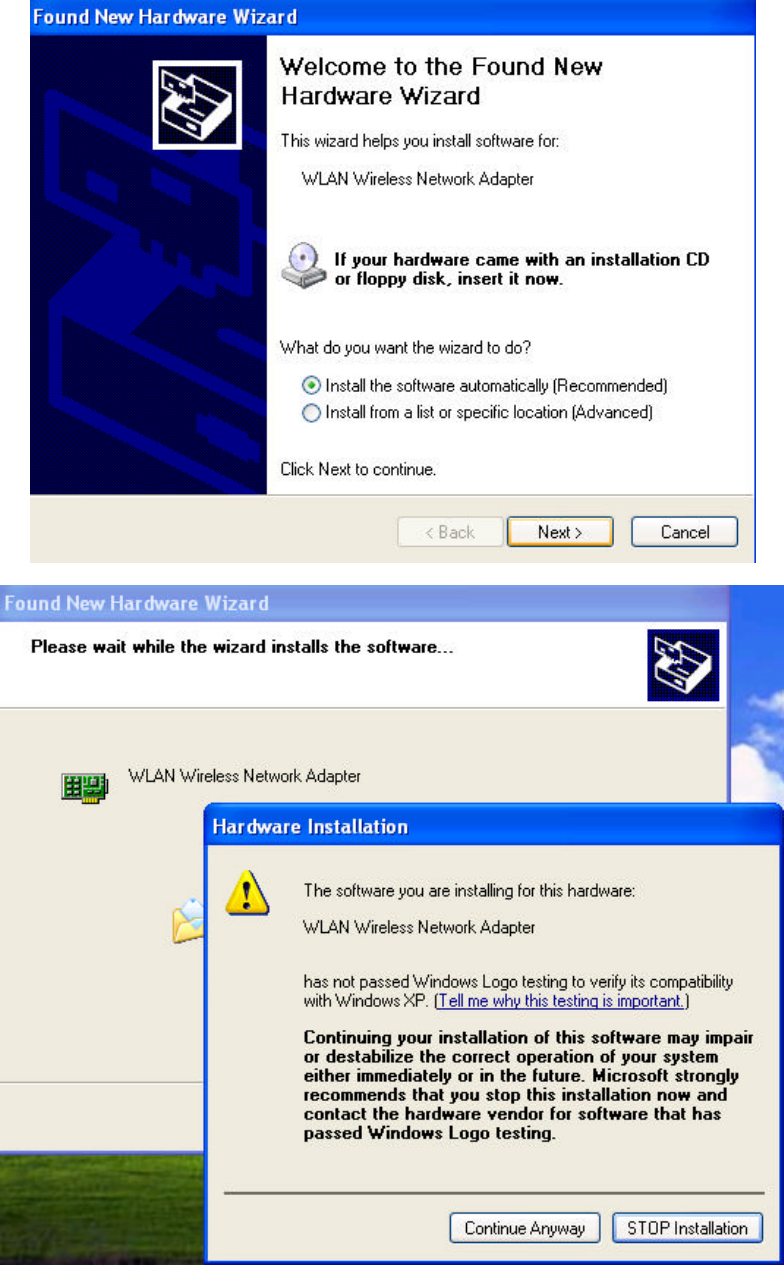The height and width of the screenshot is (1265, 784).
Task: Select Install the software automatically option
Action: point(484,385)
